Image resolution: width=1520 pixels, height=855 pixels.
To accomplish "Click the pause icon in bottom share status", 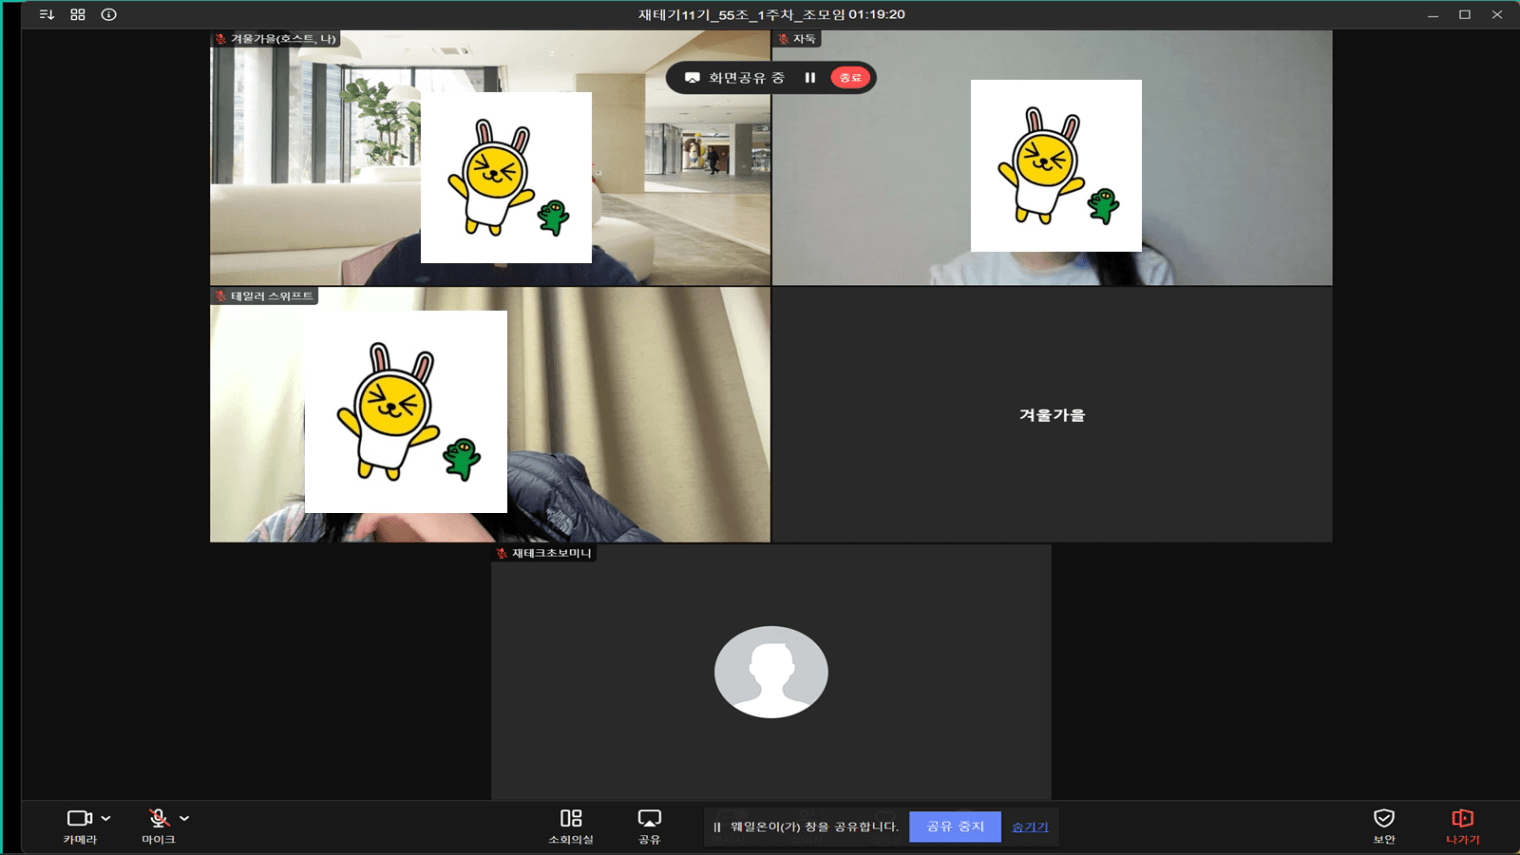I will (717, 827).
